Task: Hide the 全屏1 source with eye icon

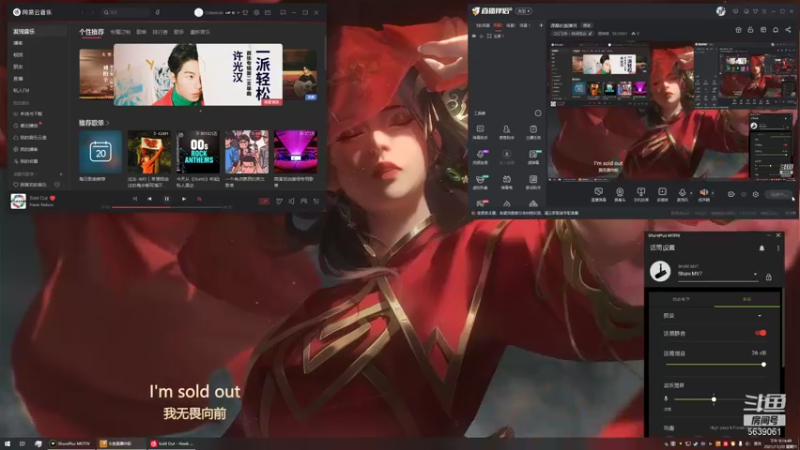Action: click(x=474, y=36)
